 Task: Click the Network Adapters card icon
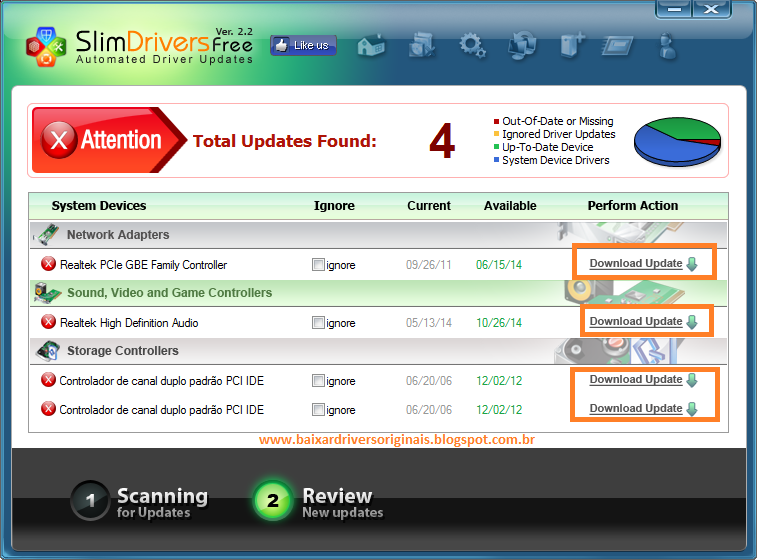[x=46, y=234]
